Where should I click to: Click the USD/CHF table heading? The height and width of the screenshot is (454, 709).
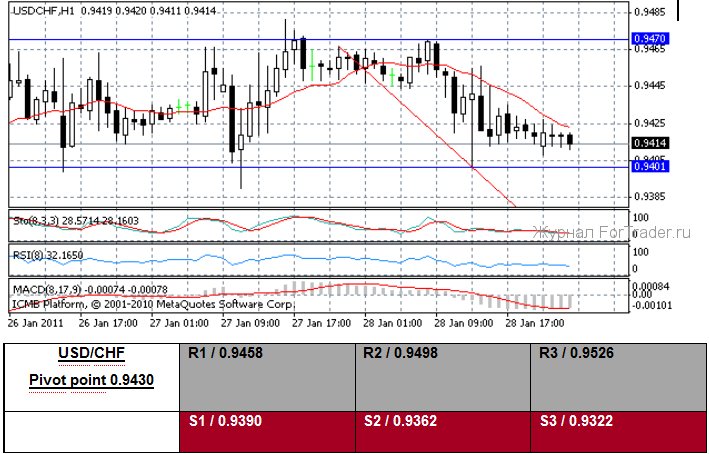(91, 354)
